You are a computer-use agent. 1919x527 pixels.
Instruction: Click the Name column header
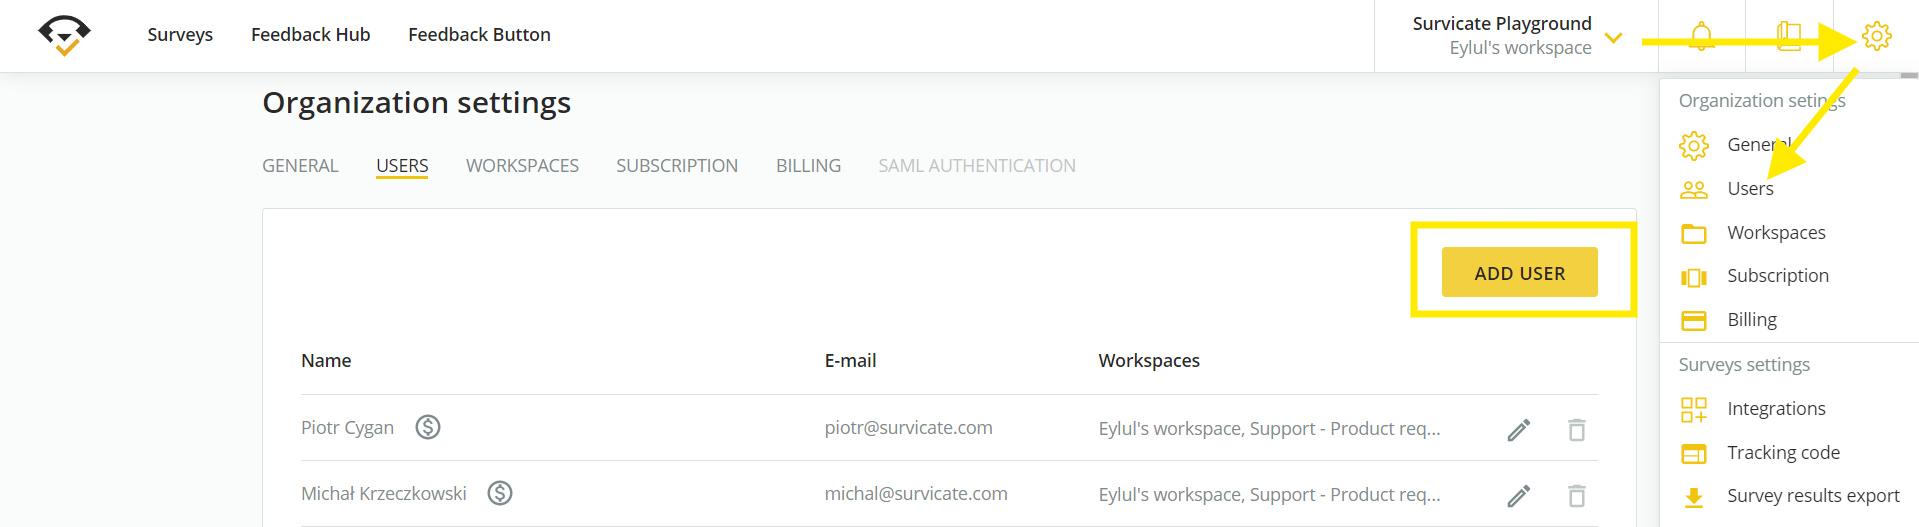(326, 361)
